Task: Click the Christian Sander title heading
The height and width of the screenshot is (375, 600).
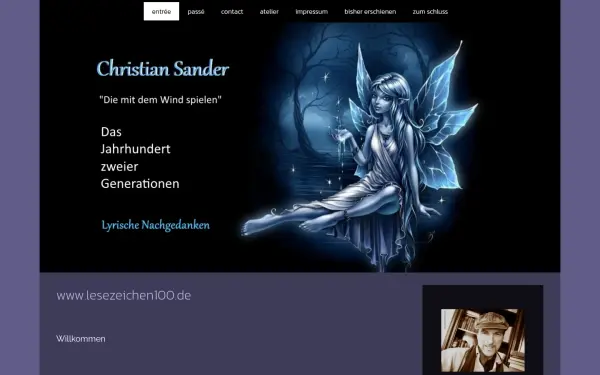Action: coord(163,69)
